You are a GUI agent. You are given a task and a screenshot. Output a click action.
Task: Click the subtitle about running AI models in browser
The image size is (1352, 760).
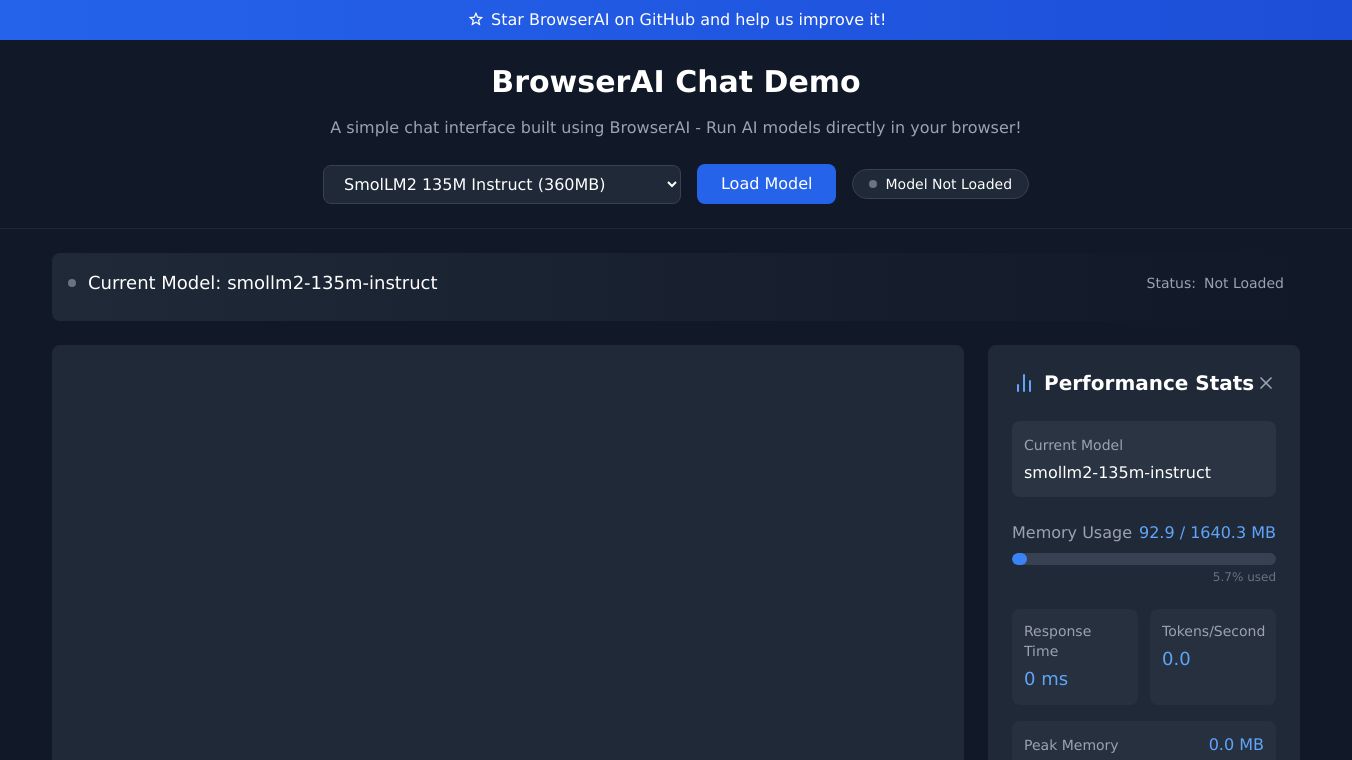pyautogui.click(x=676, y=128)
